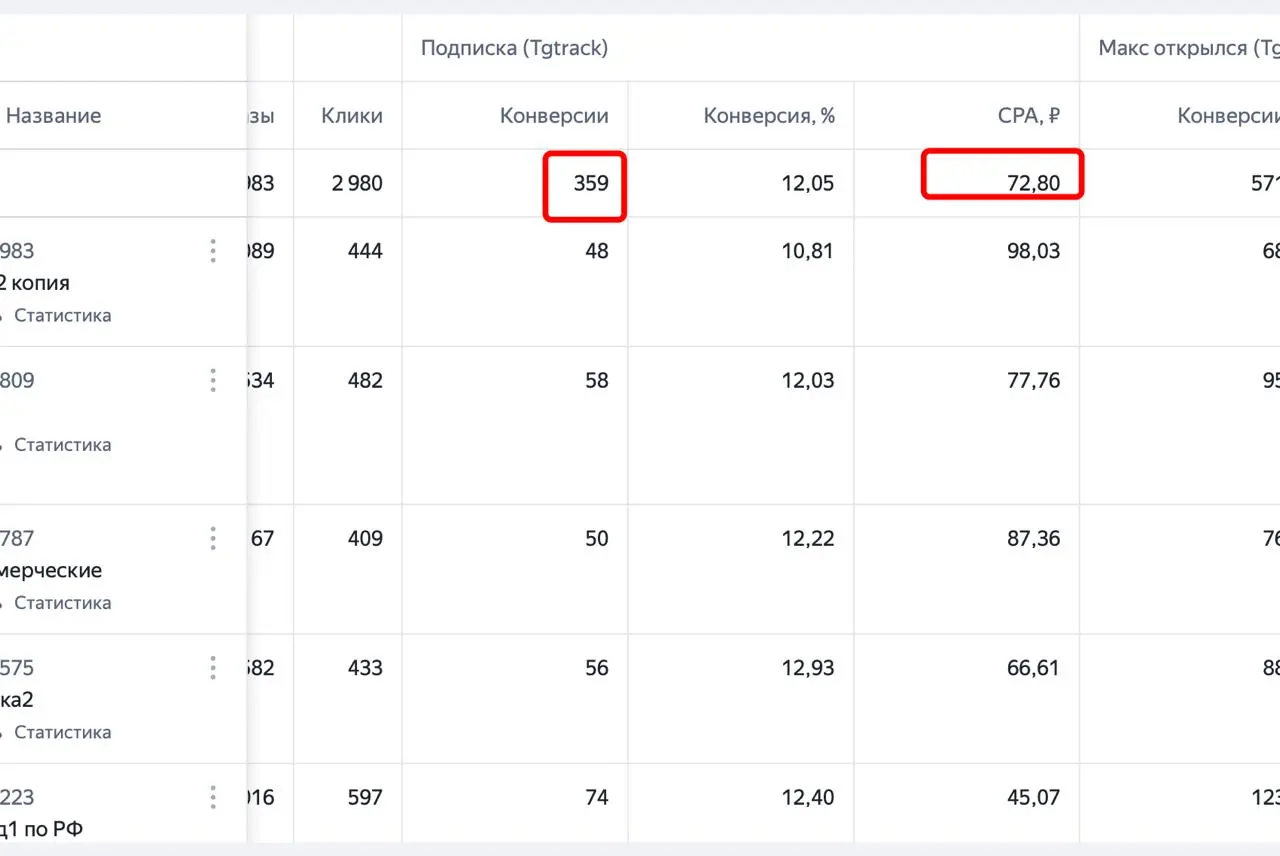Select the Подписка (Tgtrack) group header
The height and width of the screenshot is (856, 1280).
click(514, 48)
